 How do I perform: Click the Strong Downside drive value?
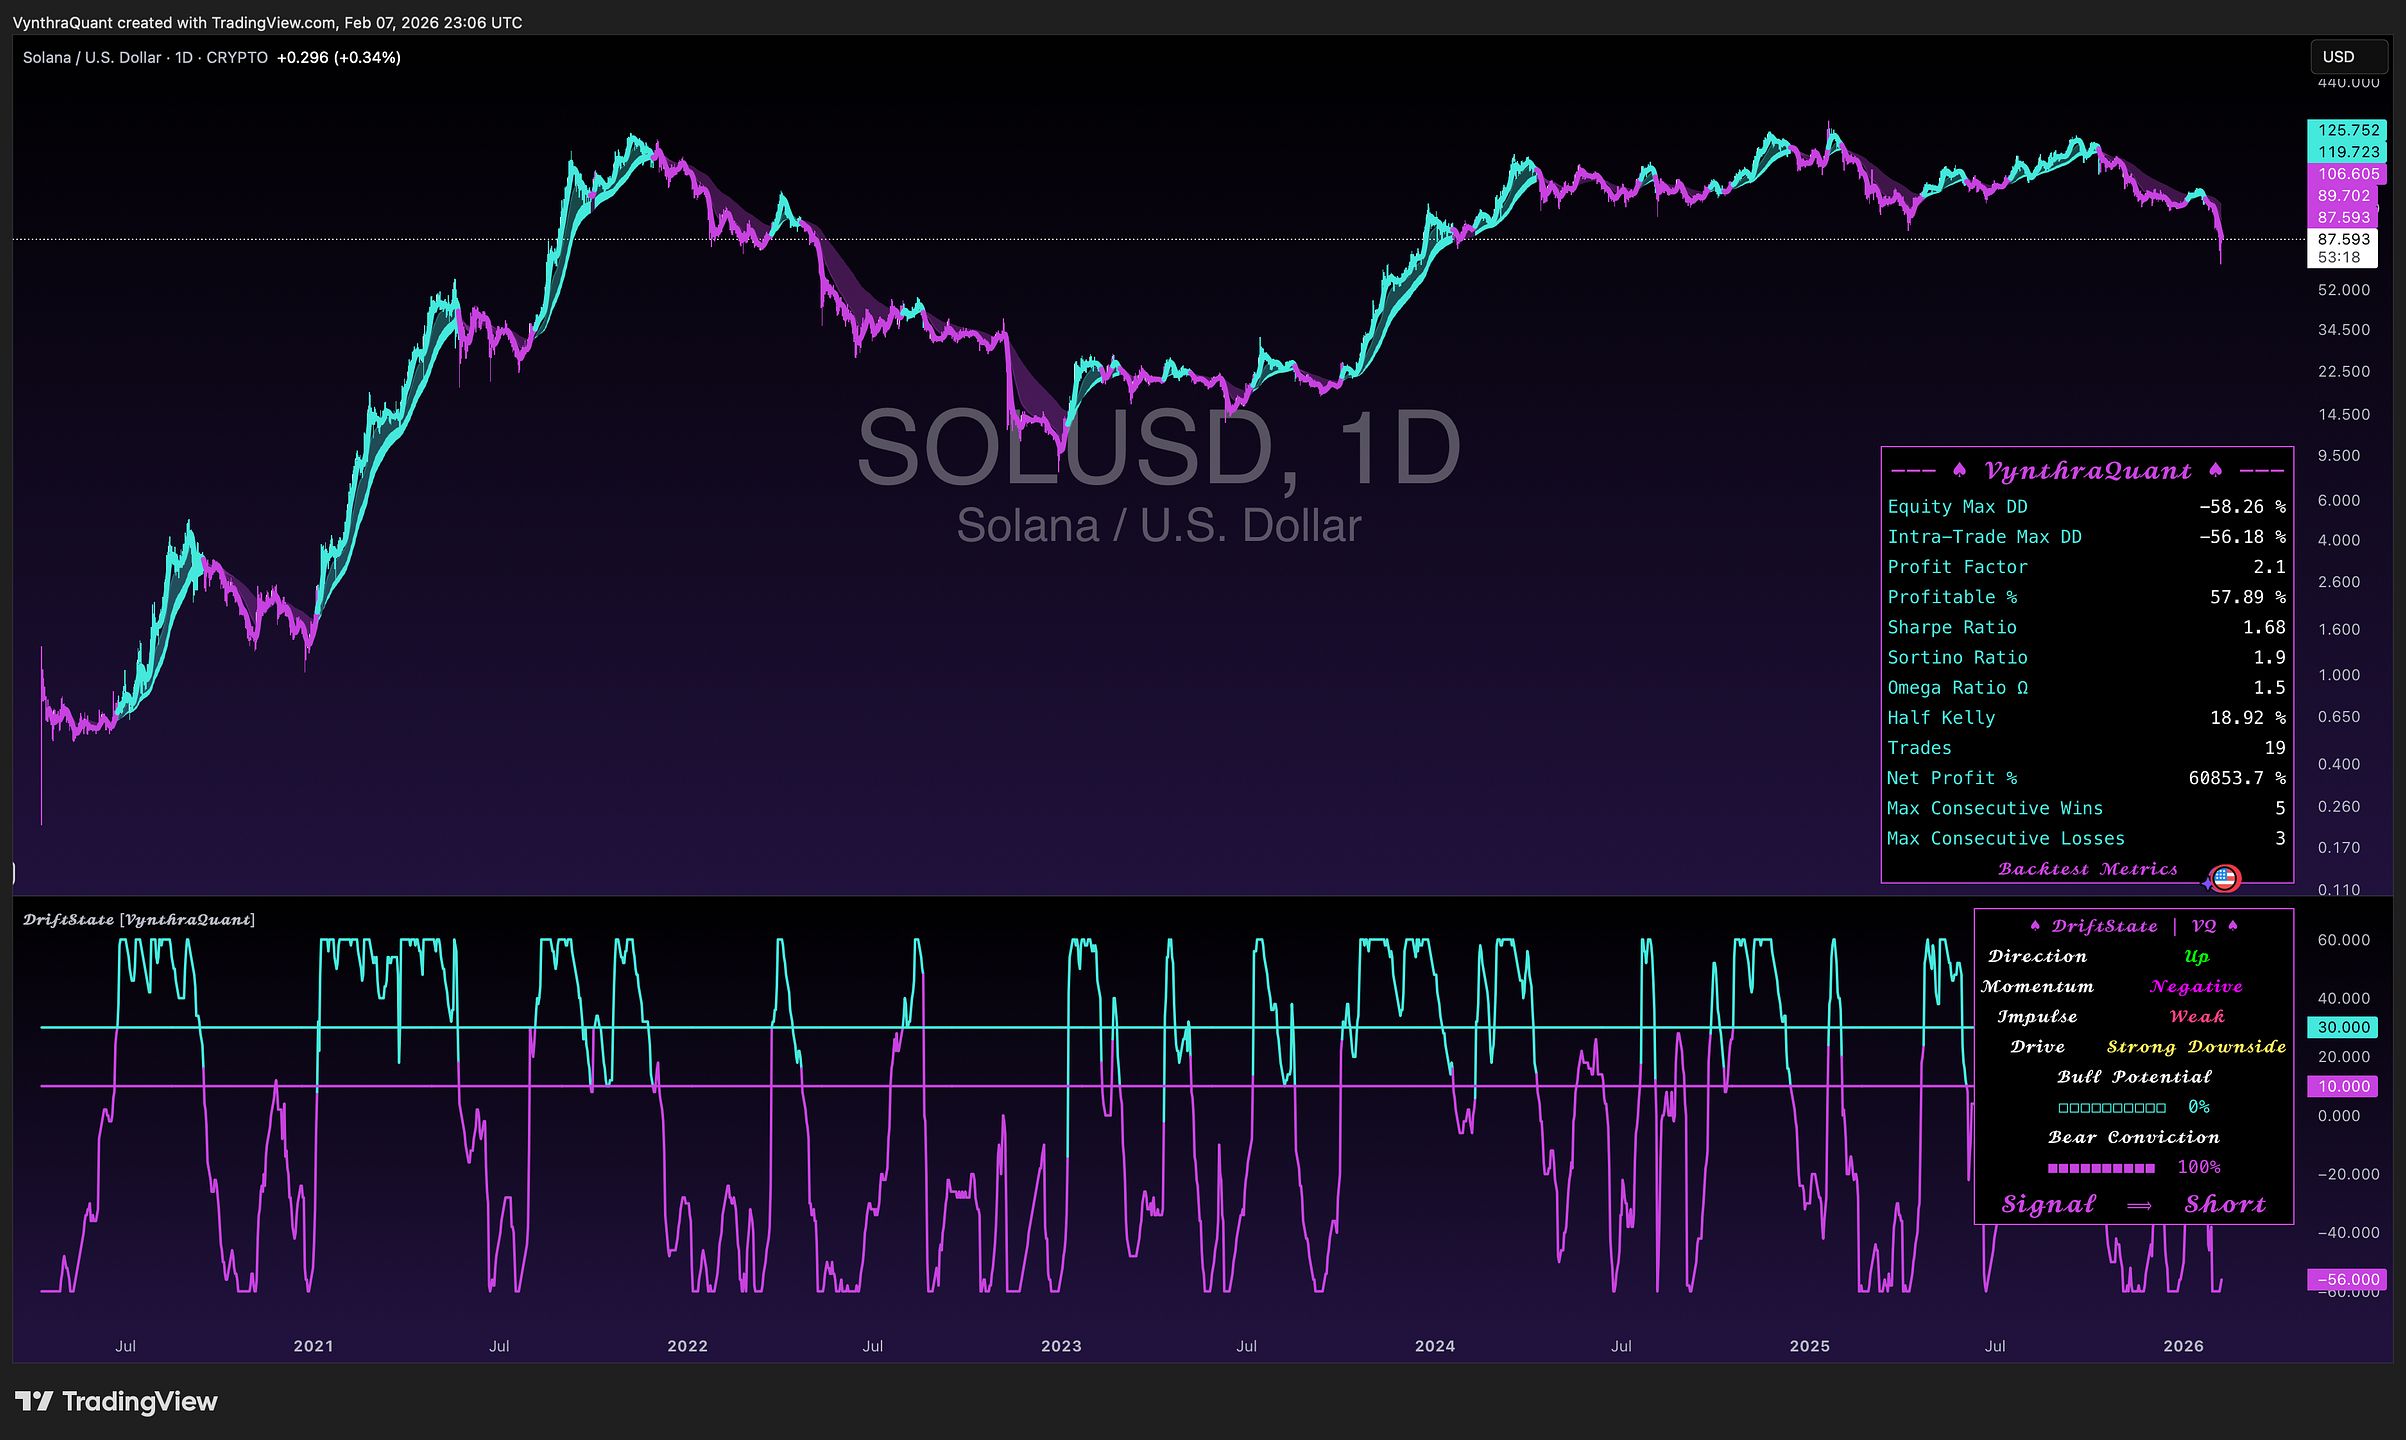tap(2196, 1047)
